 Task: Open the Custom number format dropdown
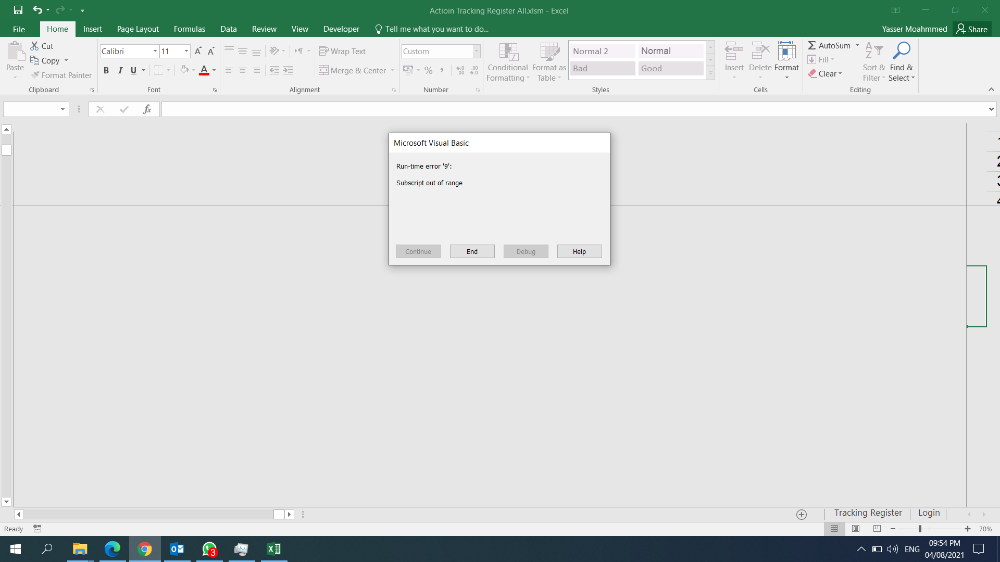tap(476, 51)
